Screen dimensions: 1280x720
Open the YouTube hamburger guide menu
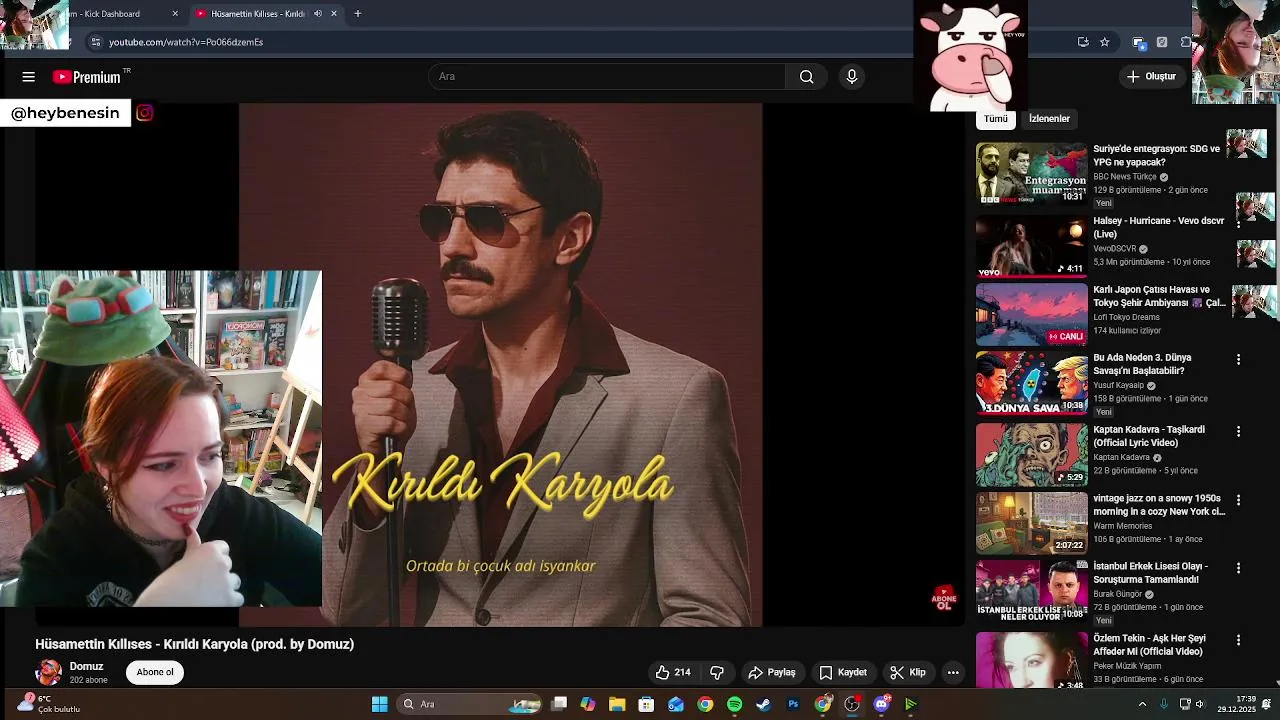coord(29,77)
